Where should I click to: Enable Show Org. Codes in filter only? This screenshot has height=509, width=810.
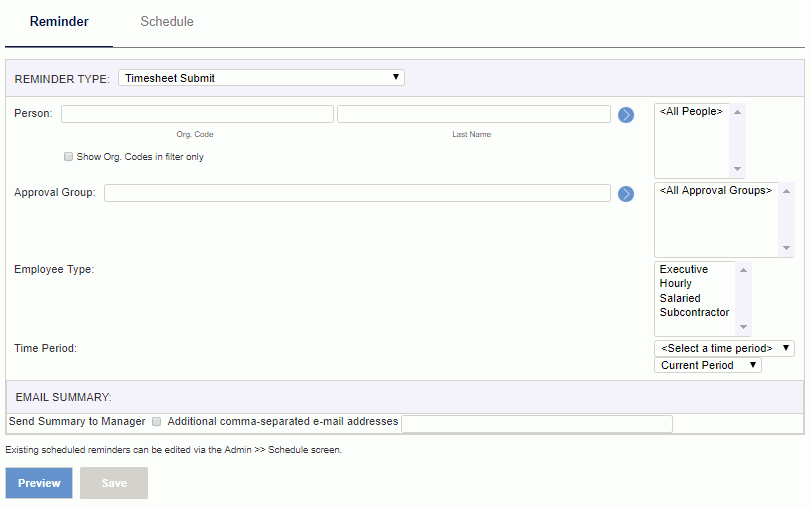point(68,157)
